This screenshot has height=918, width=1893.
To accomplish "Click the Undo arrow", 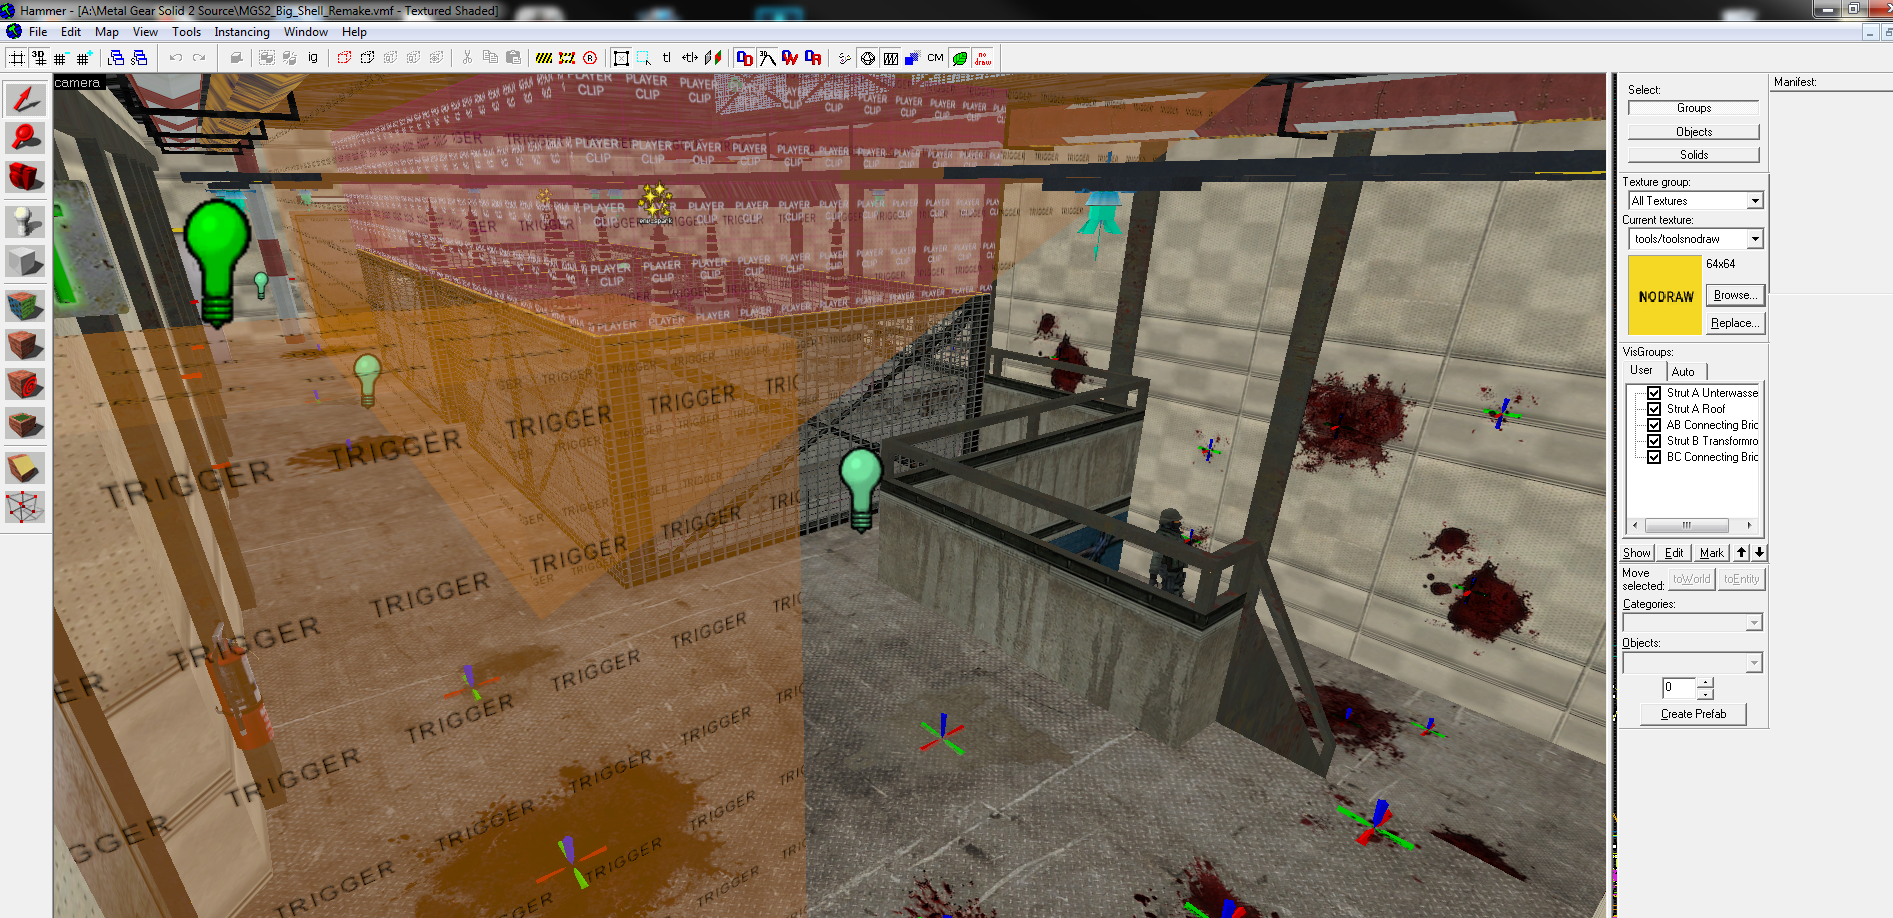I will 175,58.
